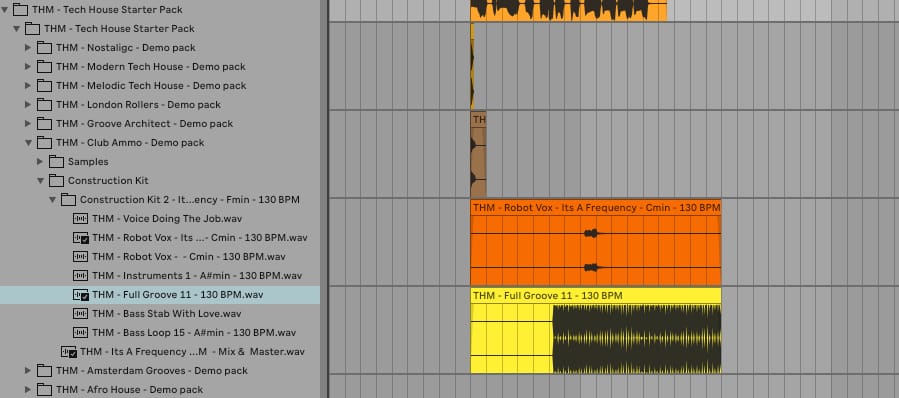Click the orange Robot Vox clip waveform
Screen dimensions: 899x398
[596, 251]
